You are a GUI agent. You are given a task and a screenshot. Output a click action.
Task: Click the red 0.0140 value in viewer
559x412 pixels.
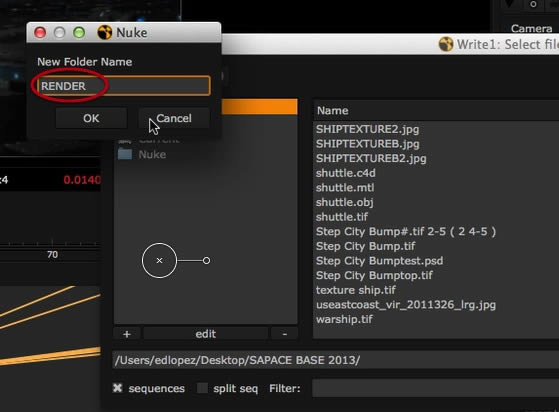click(x=82, y=180)
